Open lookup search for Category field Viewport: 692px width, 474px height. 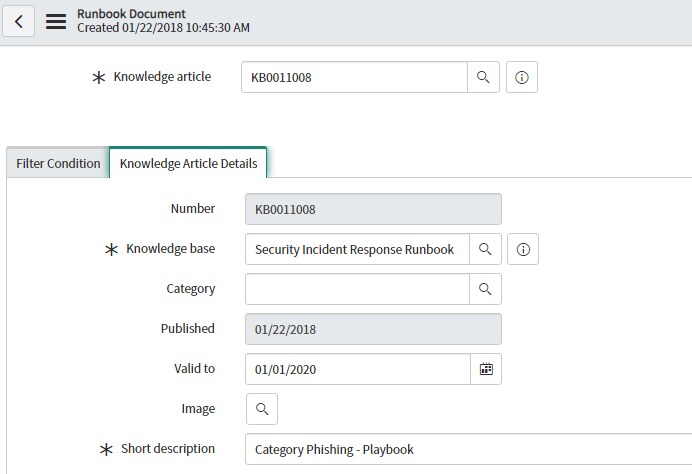click(x=485, y=289)
